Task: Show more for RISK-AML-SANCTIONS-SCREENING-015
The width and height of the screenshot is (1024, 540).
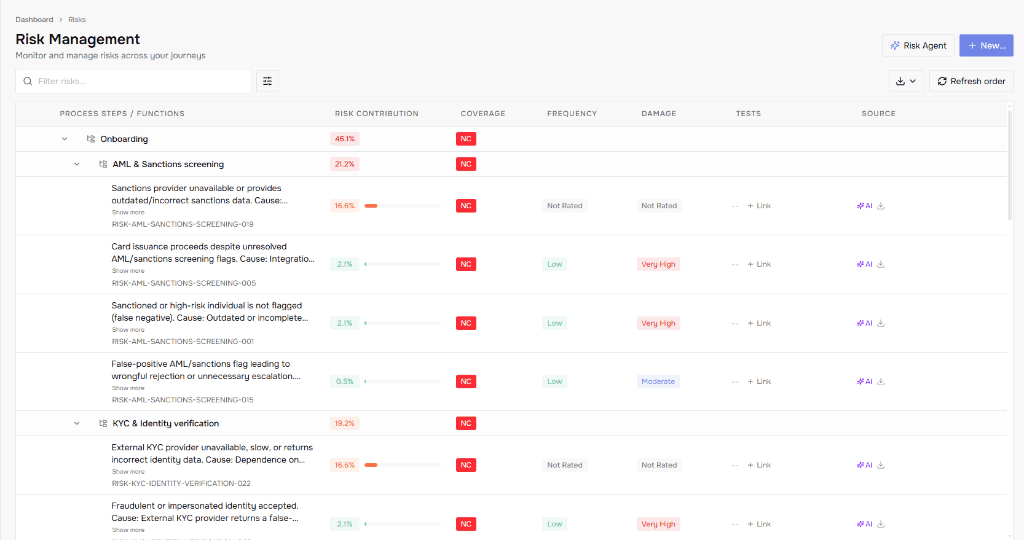Action: (128, 388)
